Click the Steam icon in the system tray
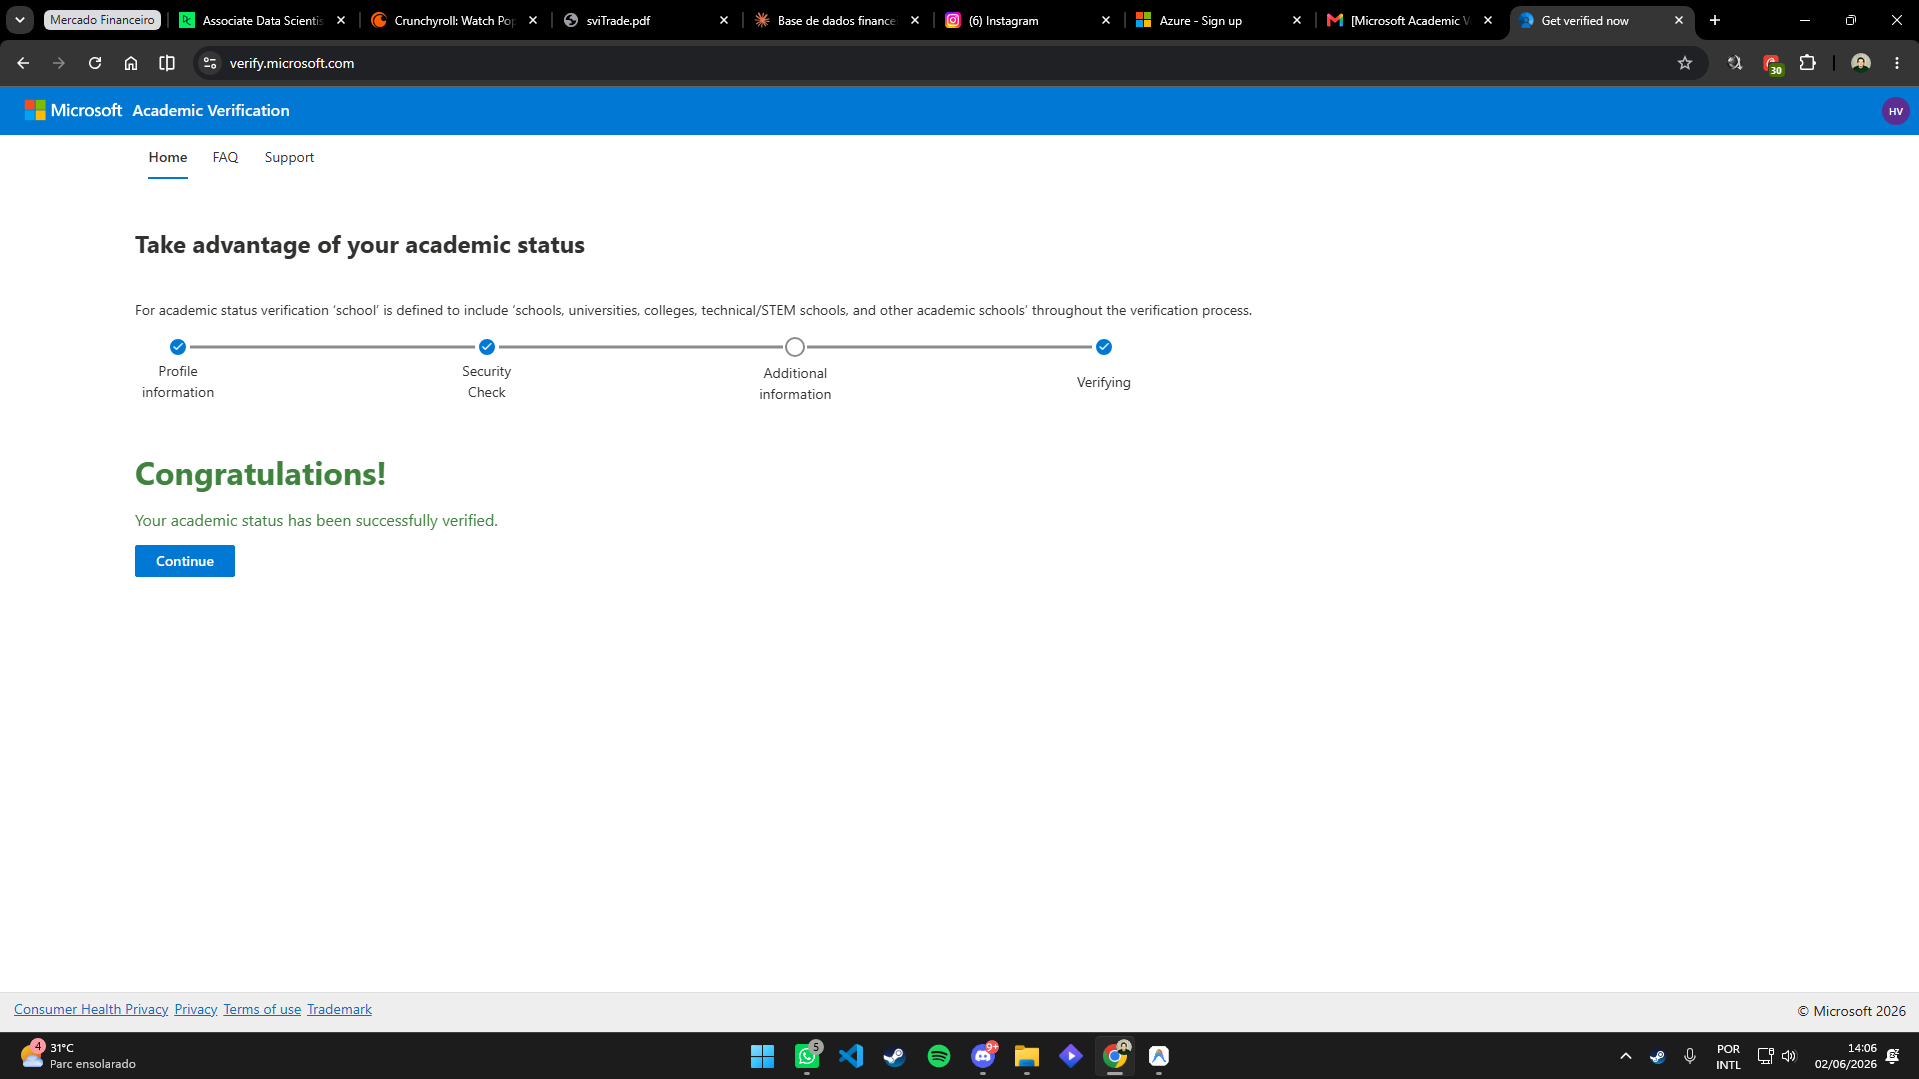This screenshot has height=1079, width=1919. (x=1657, y=1056)
